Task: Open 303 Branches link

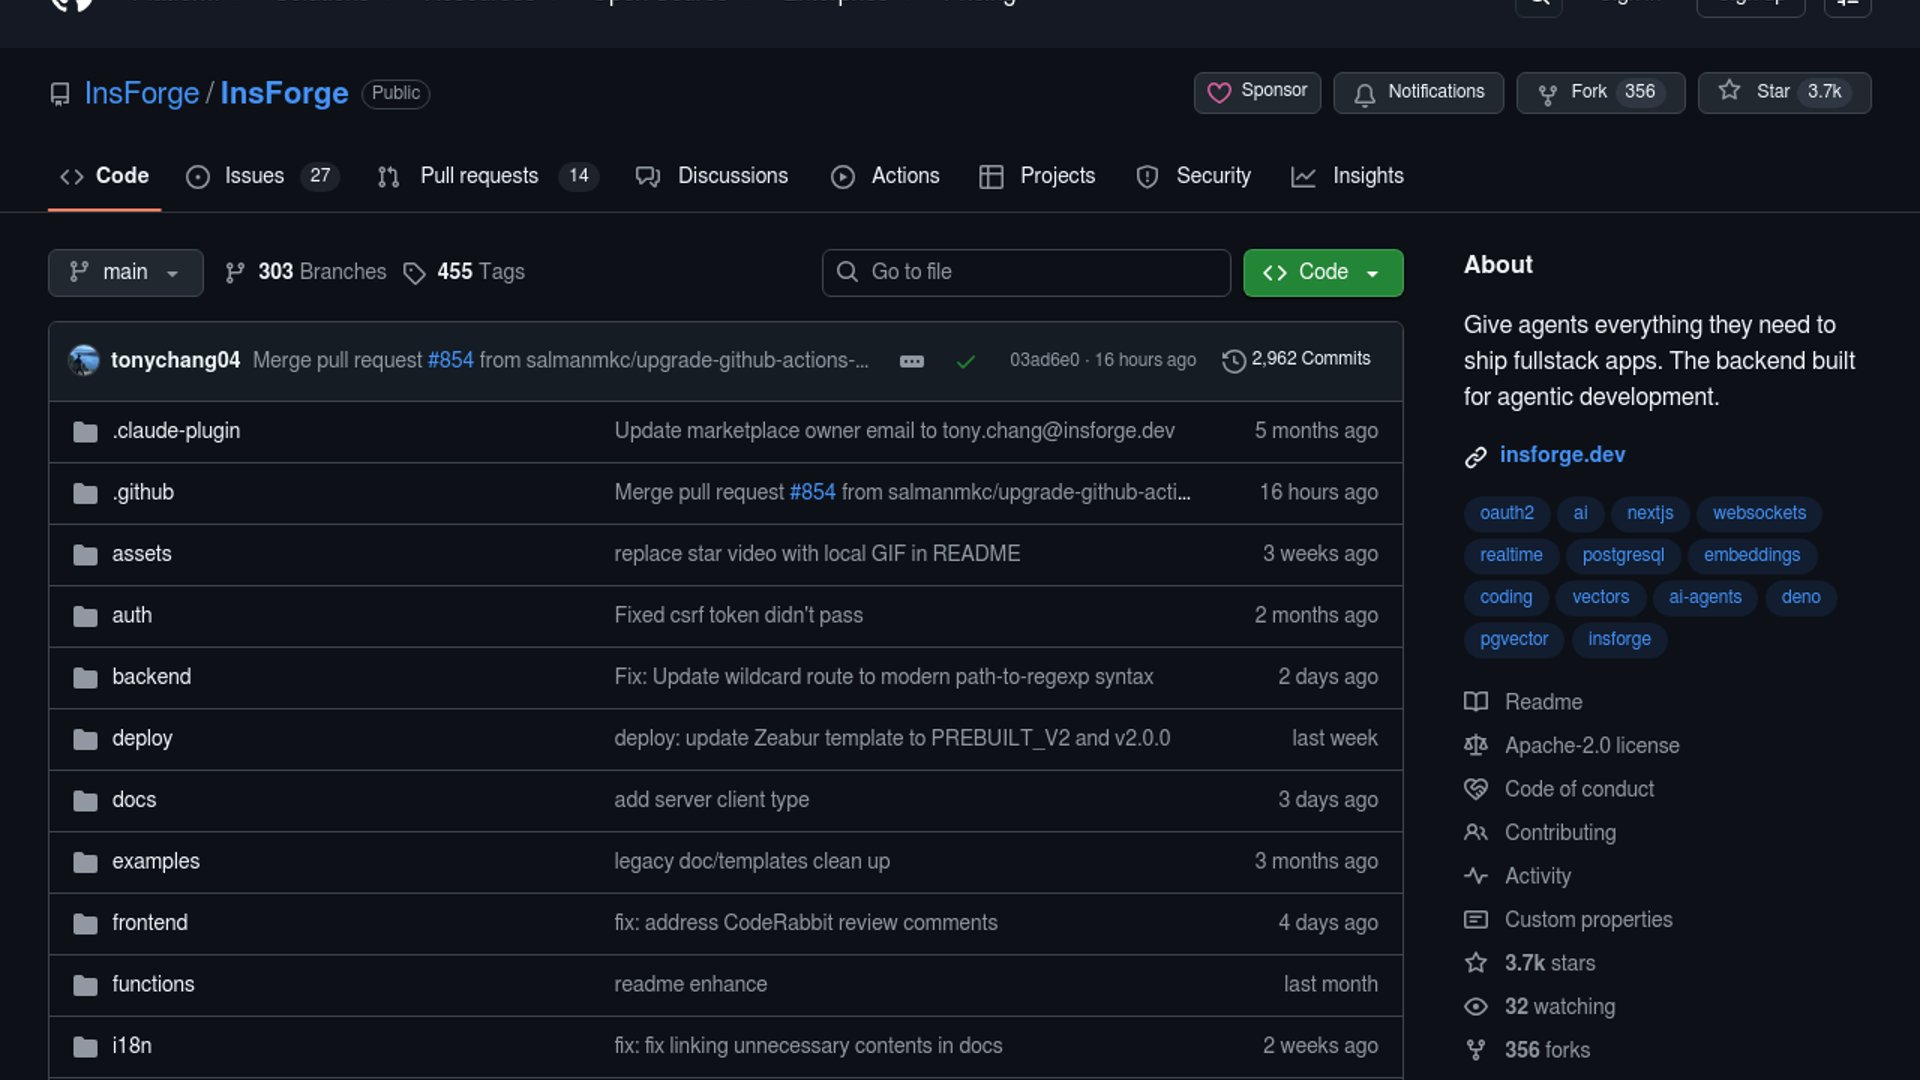Action: click(x=321, y=272)
